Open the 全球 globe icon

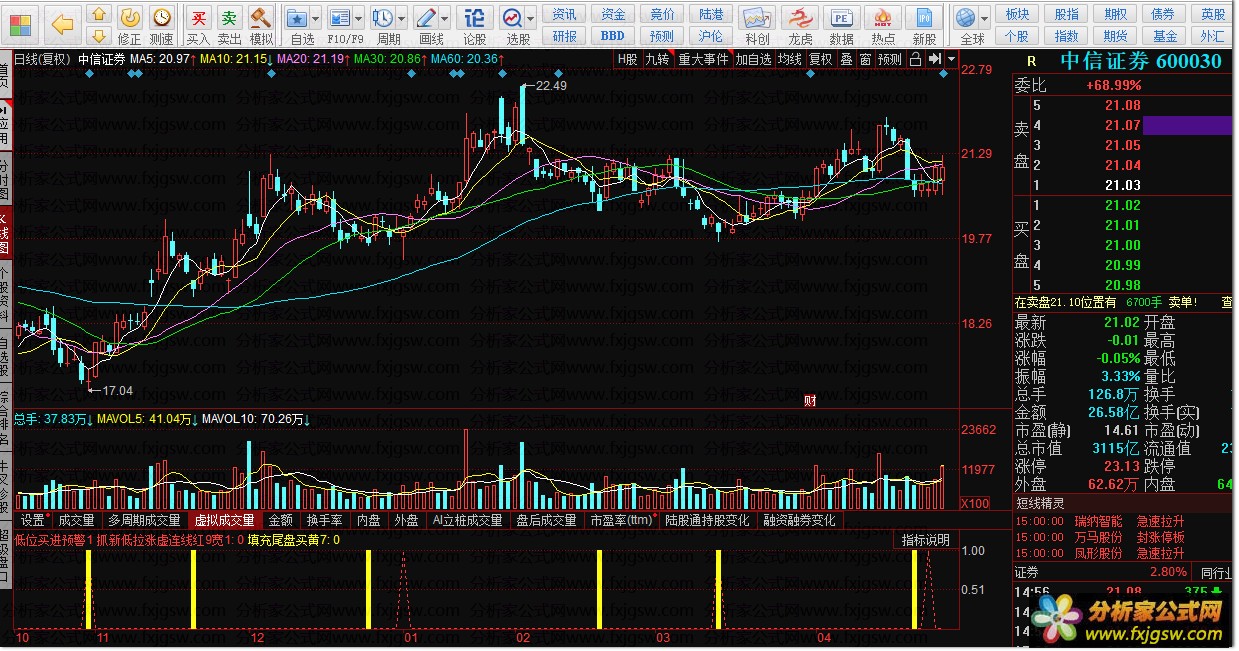[x=967, y=24]
